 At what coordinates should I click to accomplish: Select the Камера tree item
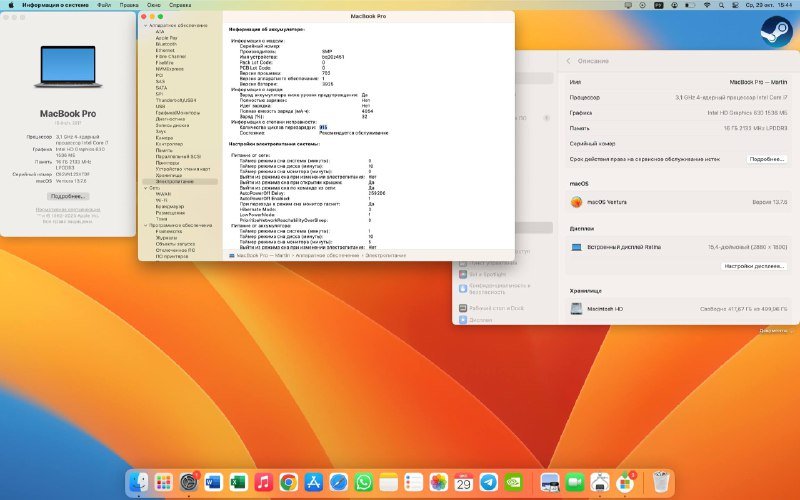pyautogui.click(x=164, y=138)
